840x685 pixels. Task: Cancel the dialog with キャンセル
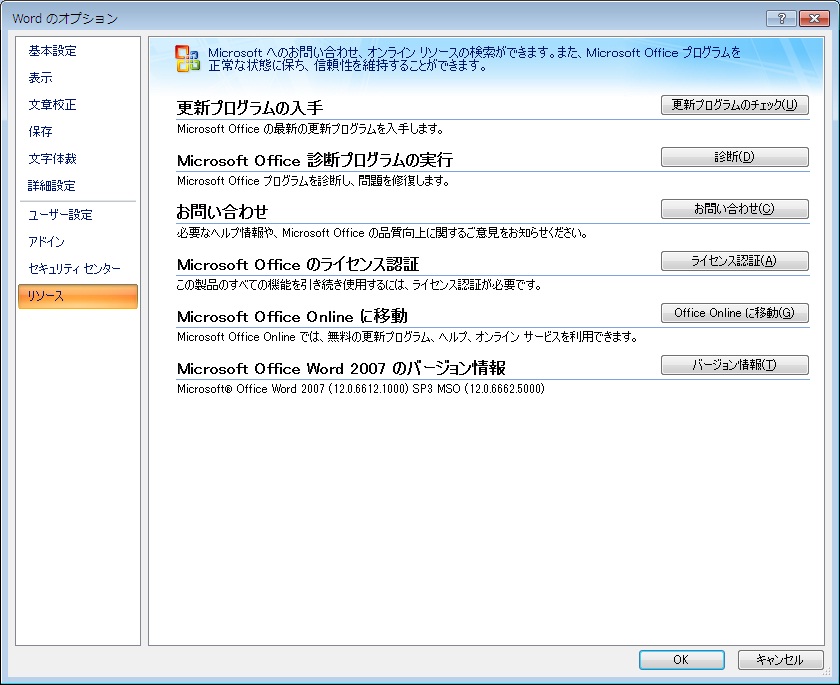coord(780,660)
